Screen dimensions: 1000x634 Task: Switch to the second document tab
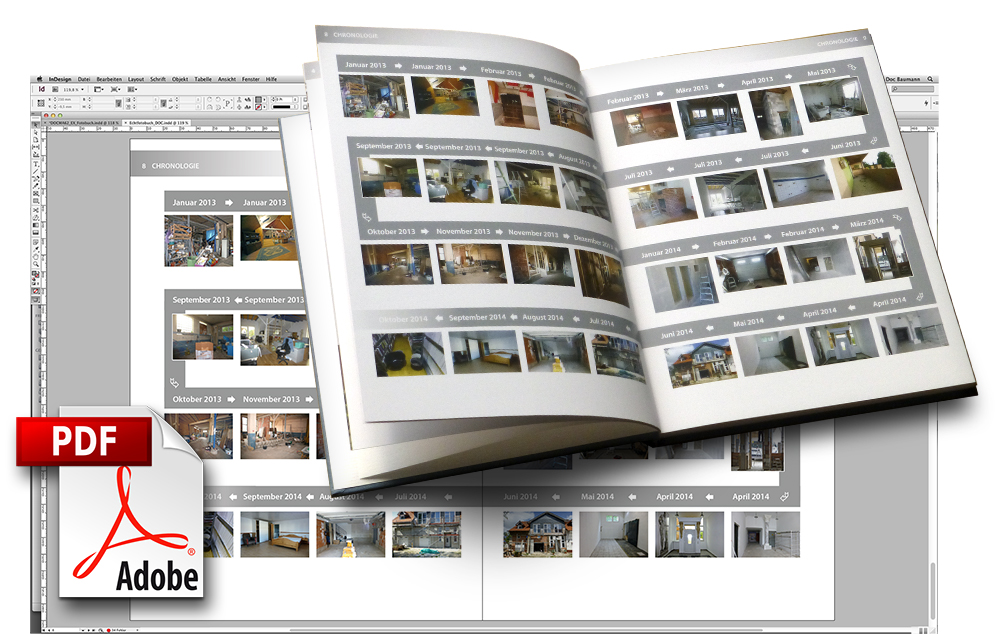(156, 122)
